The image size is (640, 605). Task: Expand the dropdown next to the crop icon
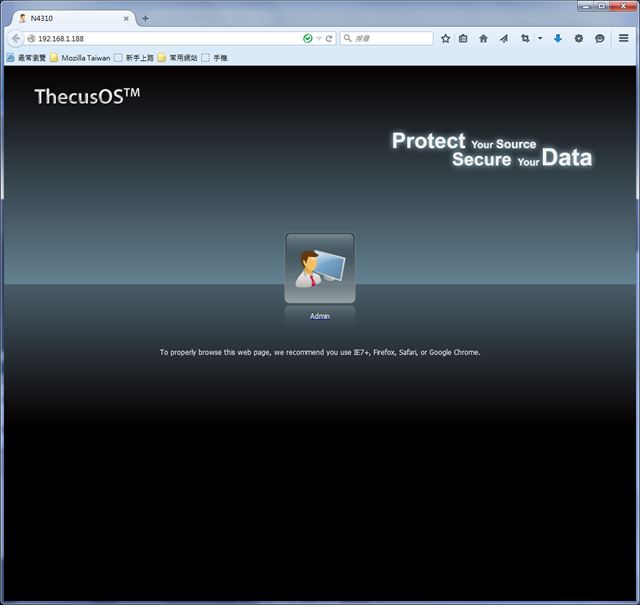tap(540, 38)
